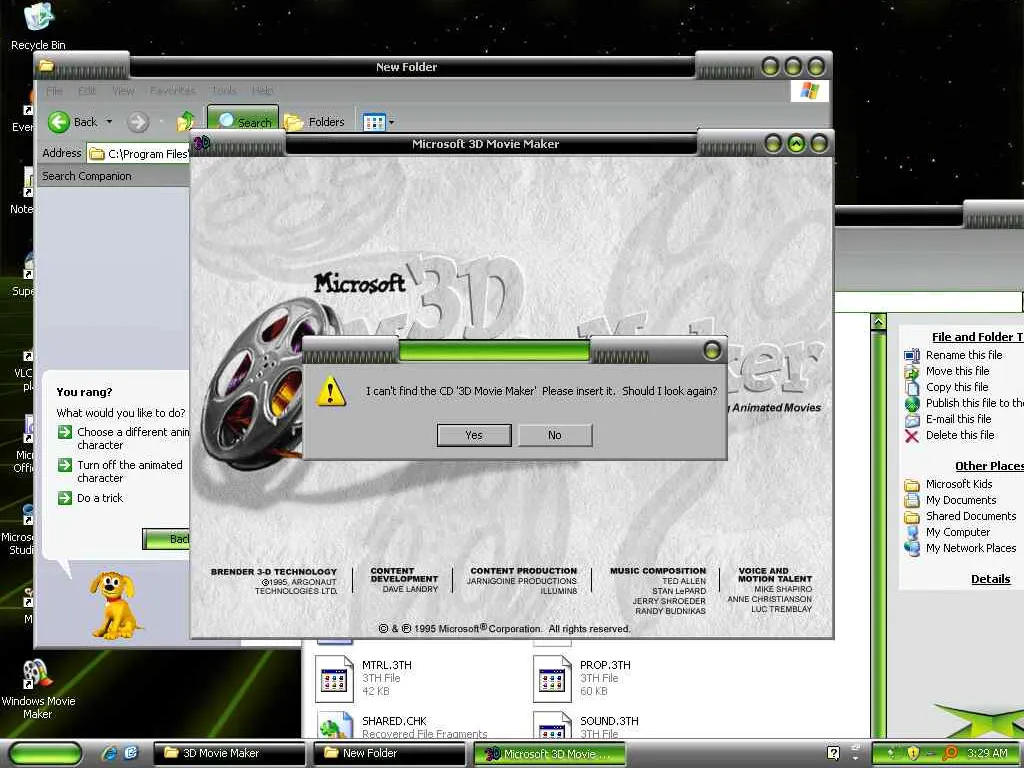Go Back in New Folder window

(x=72, y=121)
